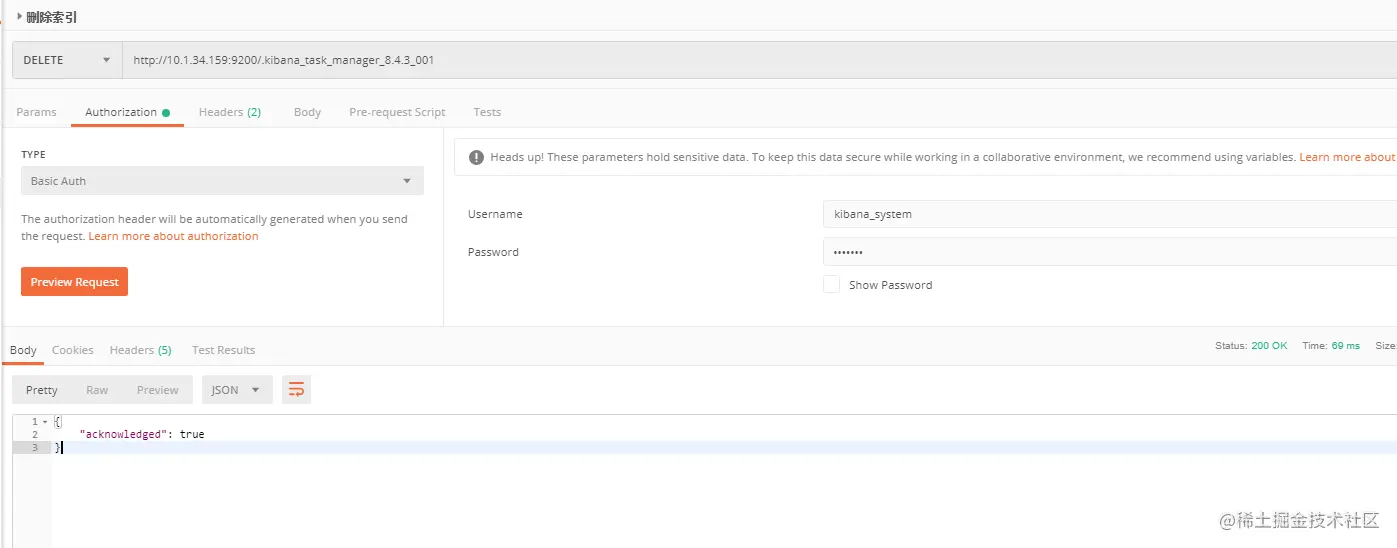
Task: Click the Password input field
Action: 1110,252
